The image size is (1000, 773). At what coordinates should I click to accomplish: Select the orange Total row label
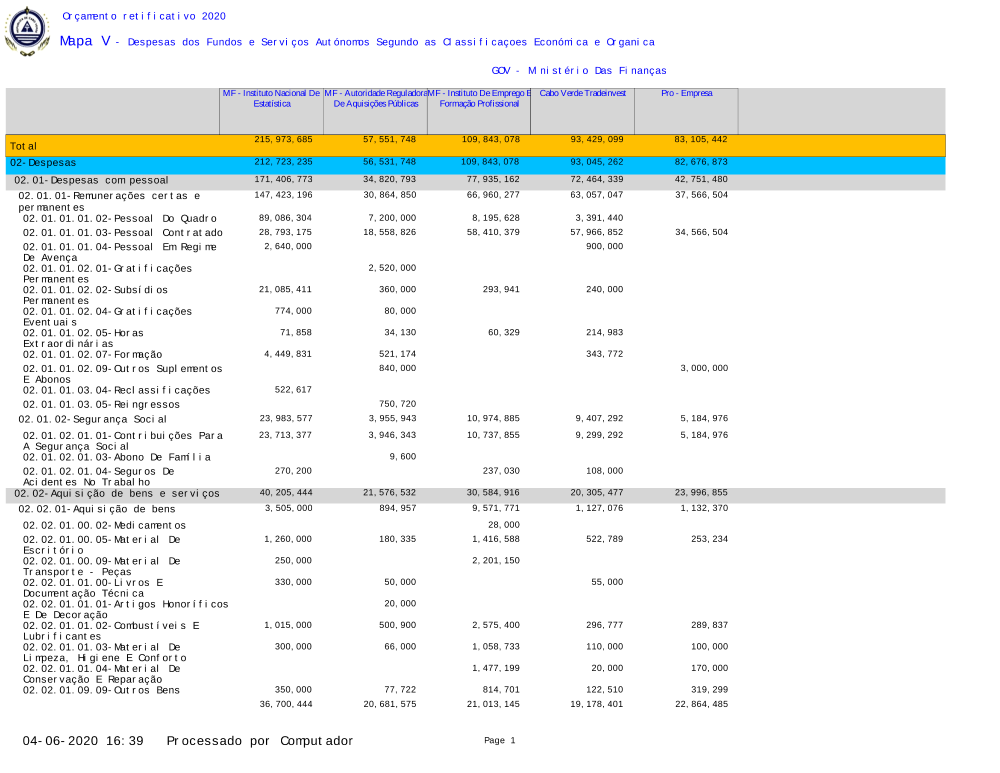click(24, 146)
